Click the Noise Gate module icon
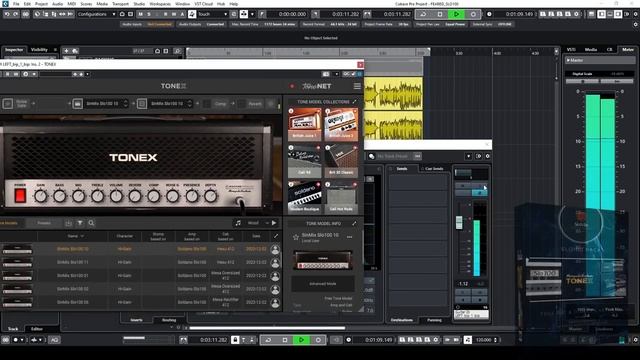The image size is (640, 360). [x=8, y=104]
